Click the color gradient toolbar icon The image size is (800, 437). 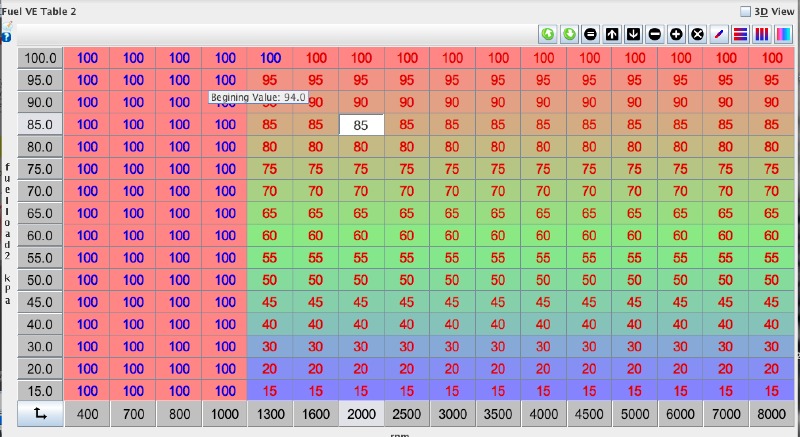[783, 34]
